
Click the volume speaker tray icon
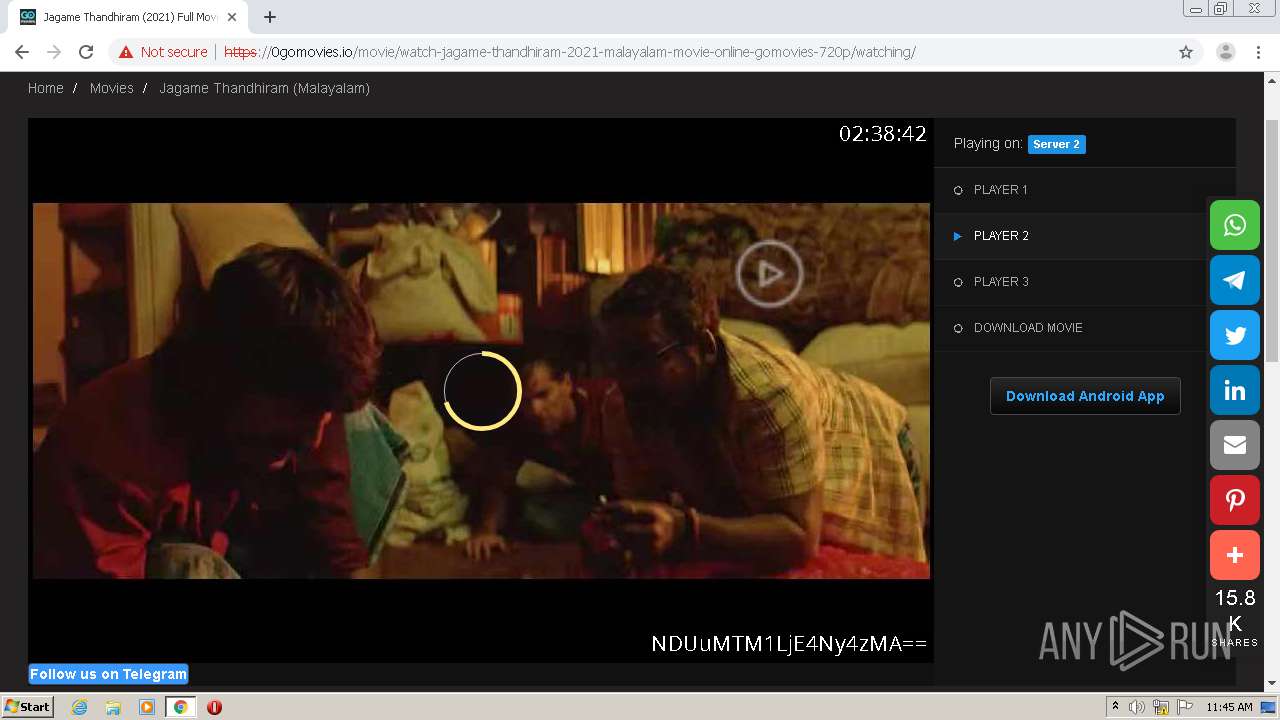1137,707
